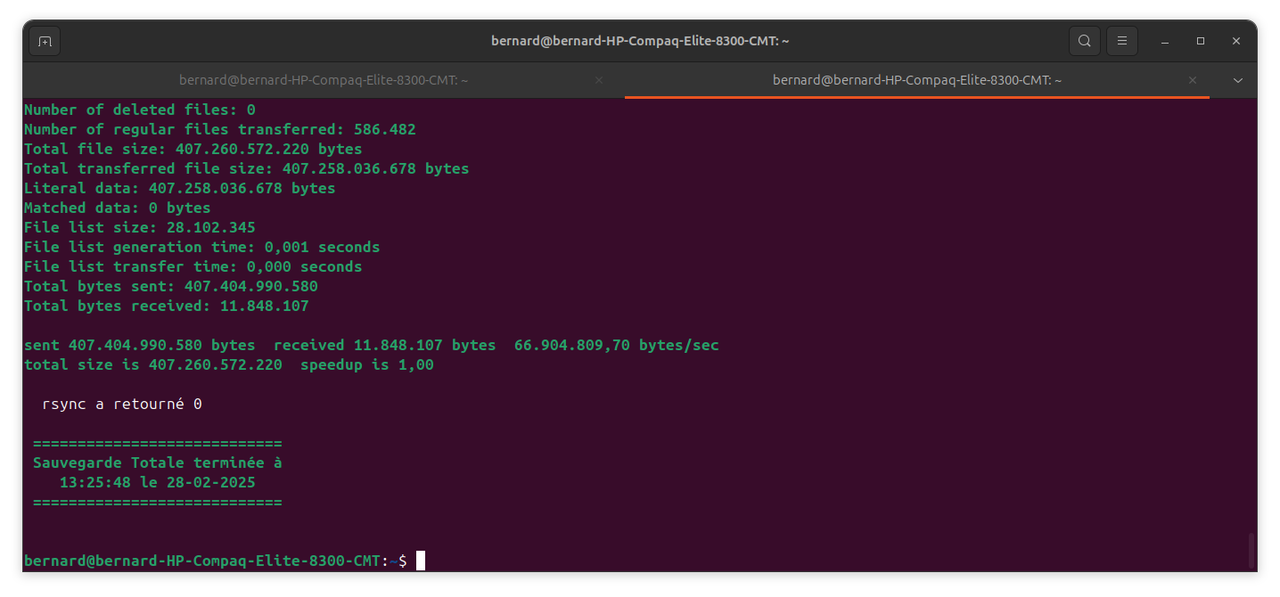Click the 'File list generation time' line
Viewport: 1280px width, 597px height.
pyautogui.click(x=202, y=247)
